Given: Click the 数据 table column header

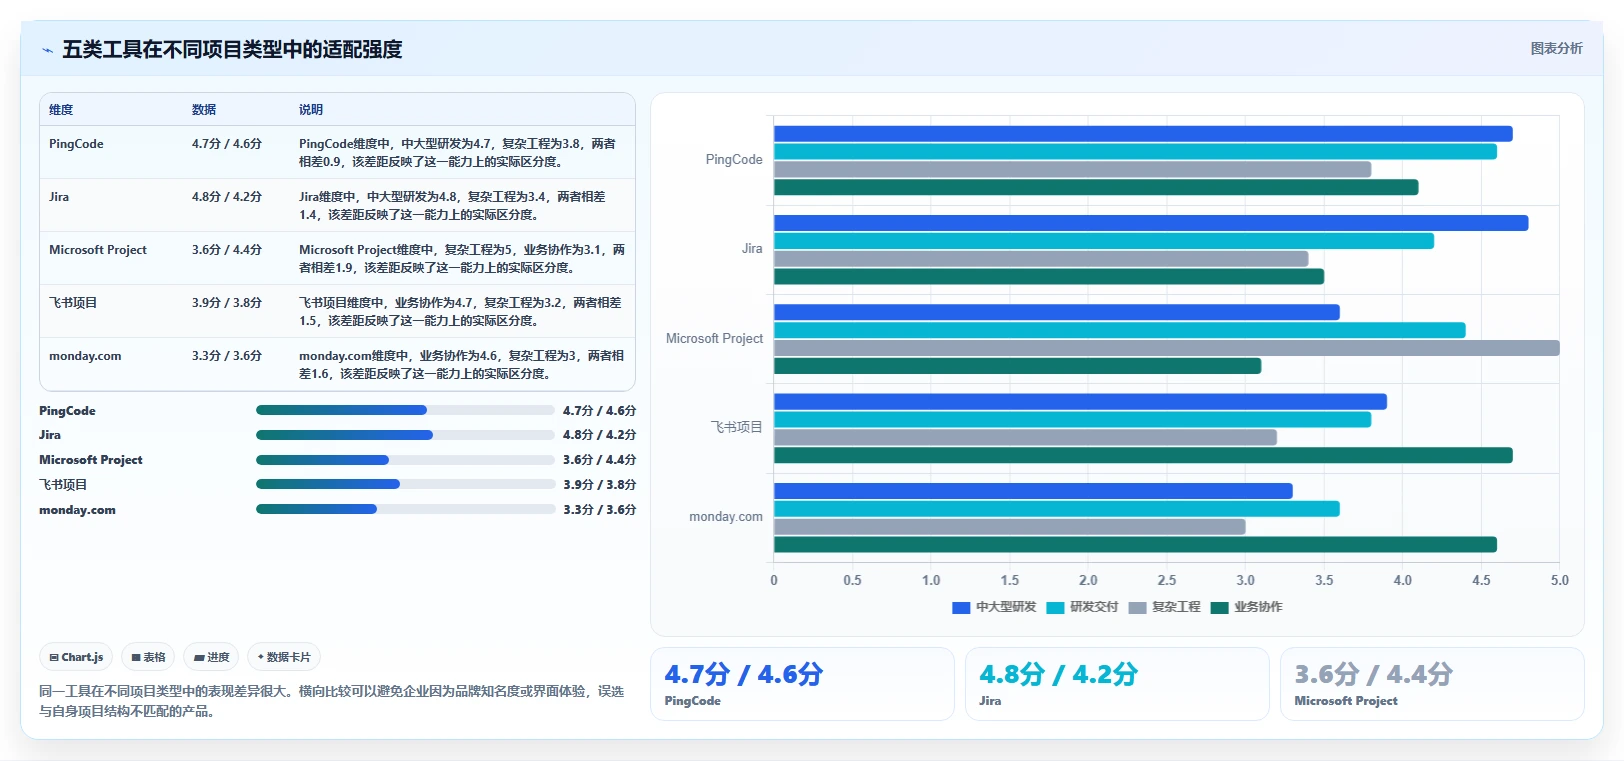Looking at the screenshot, I should pyautogui.click(x=204, y=110).
